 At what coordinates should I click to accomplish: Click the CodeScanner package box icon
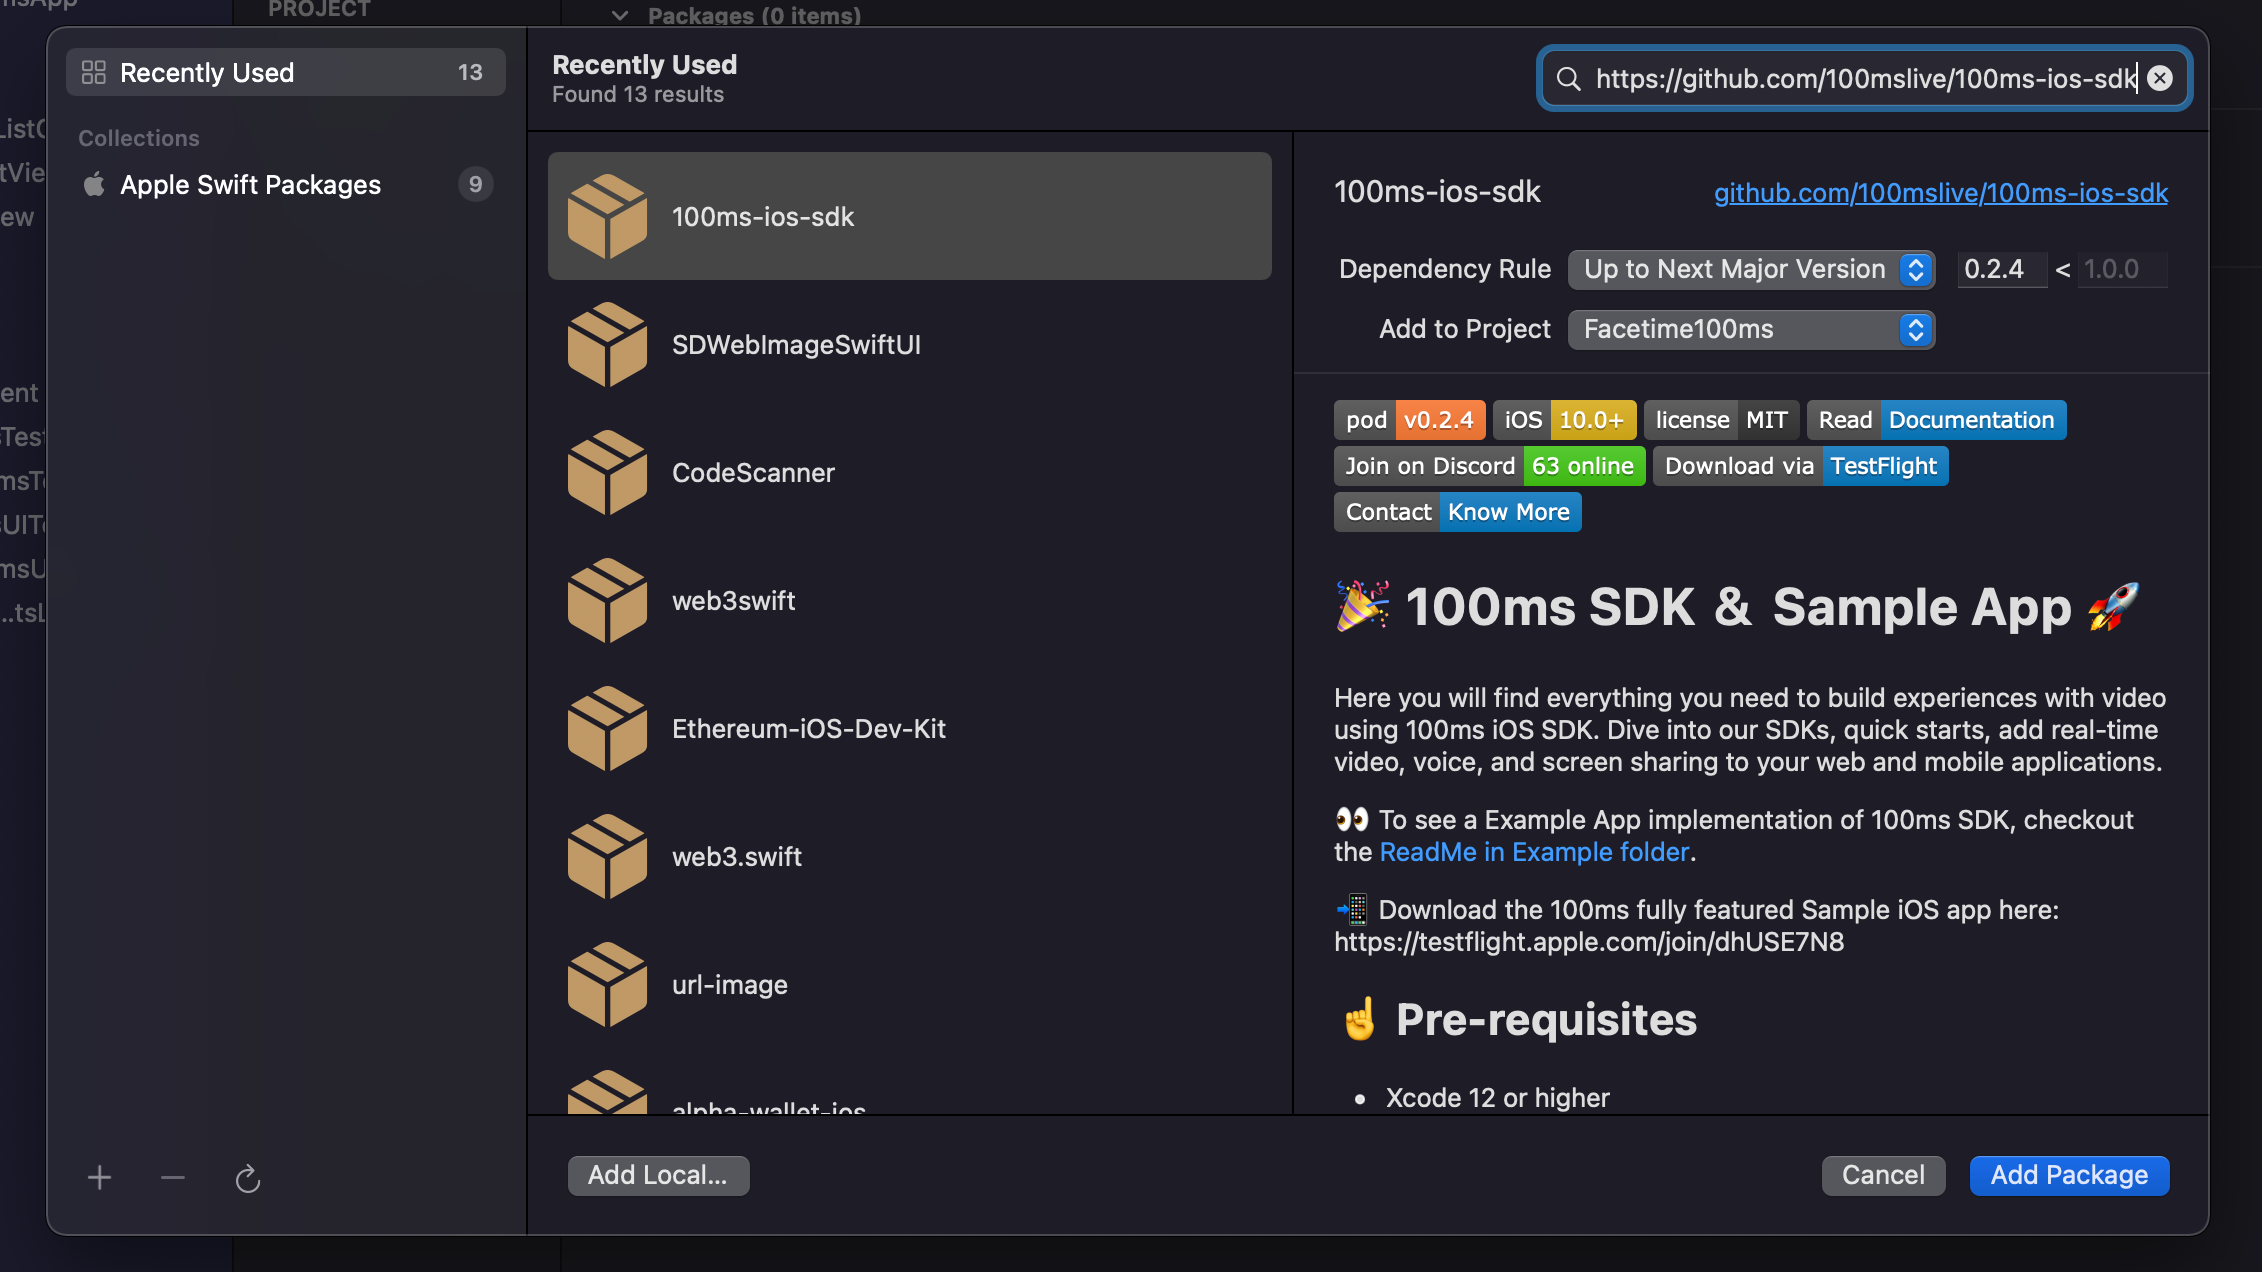point(607,472)
